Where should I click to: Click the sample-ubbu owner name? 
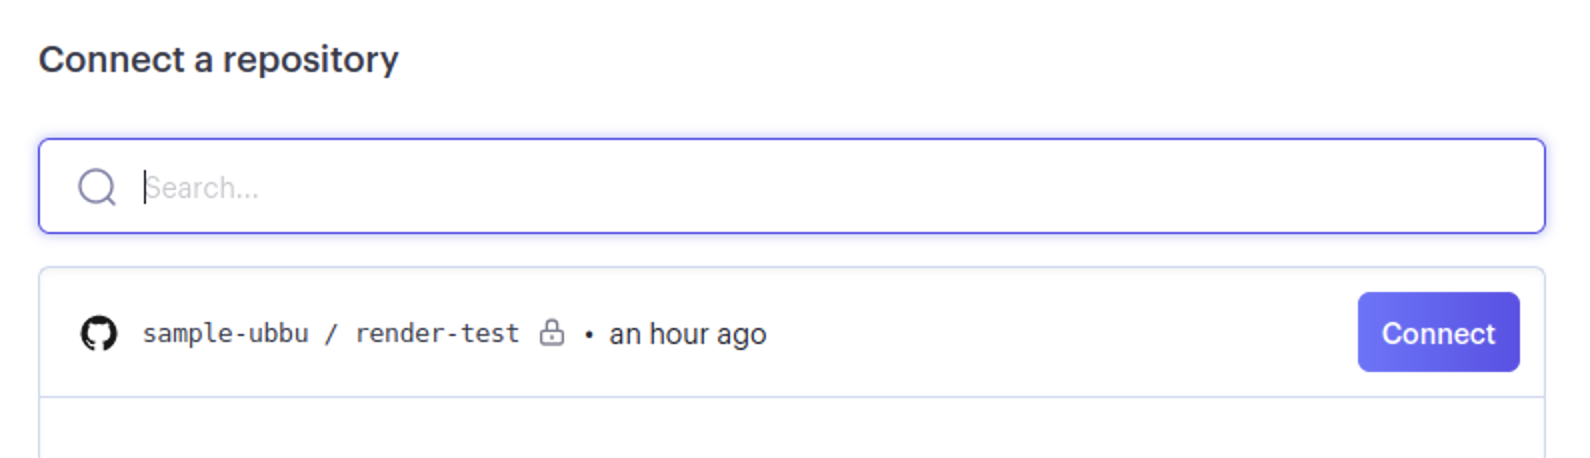225,333
